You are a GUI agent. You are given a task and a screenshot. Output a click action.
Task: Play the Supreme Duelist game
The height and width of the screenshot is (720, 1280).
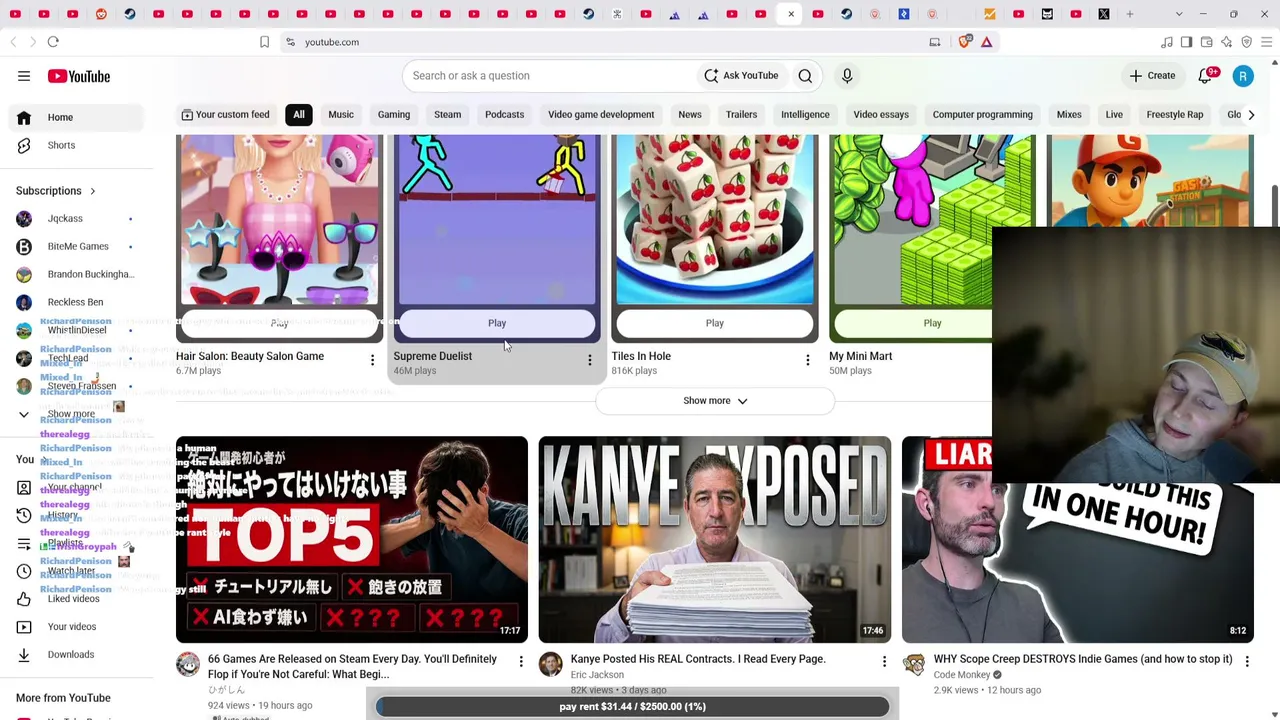coord(497,323)
